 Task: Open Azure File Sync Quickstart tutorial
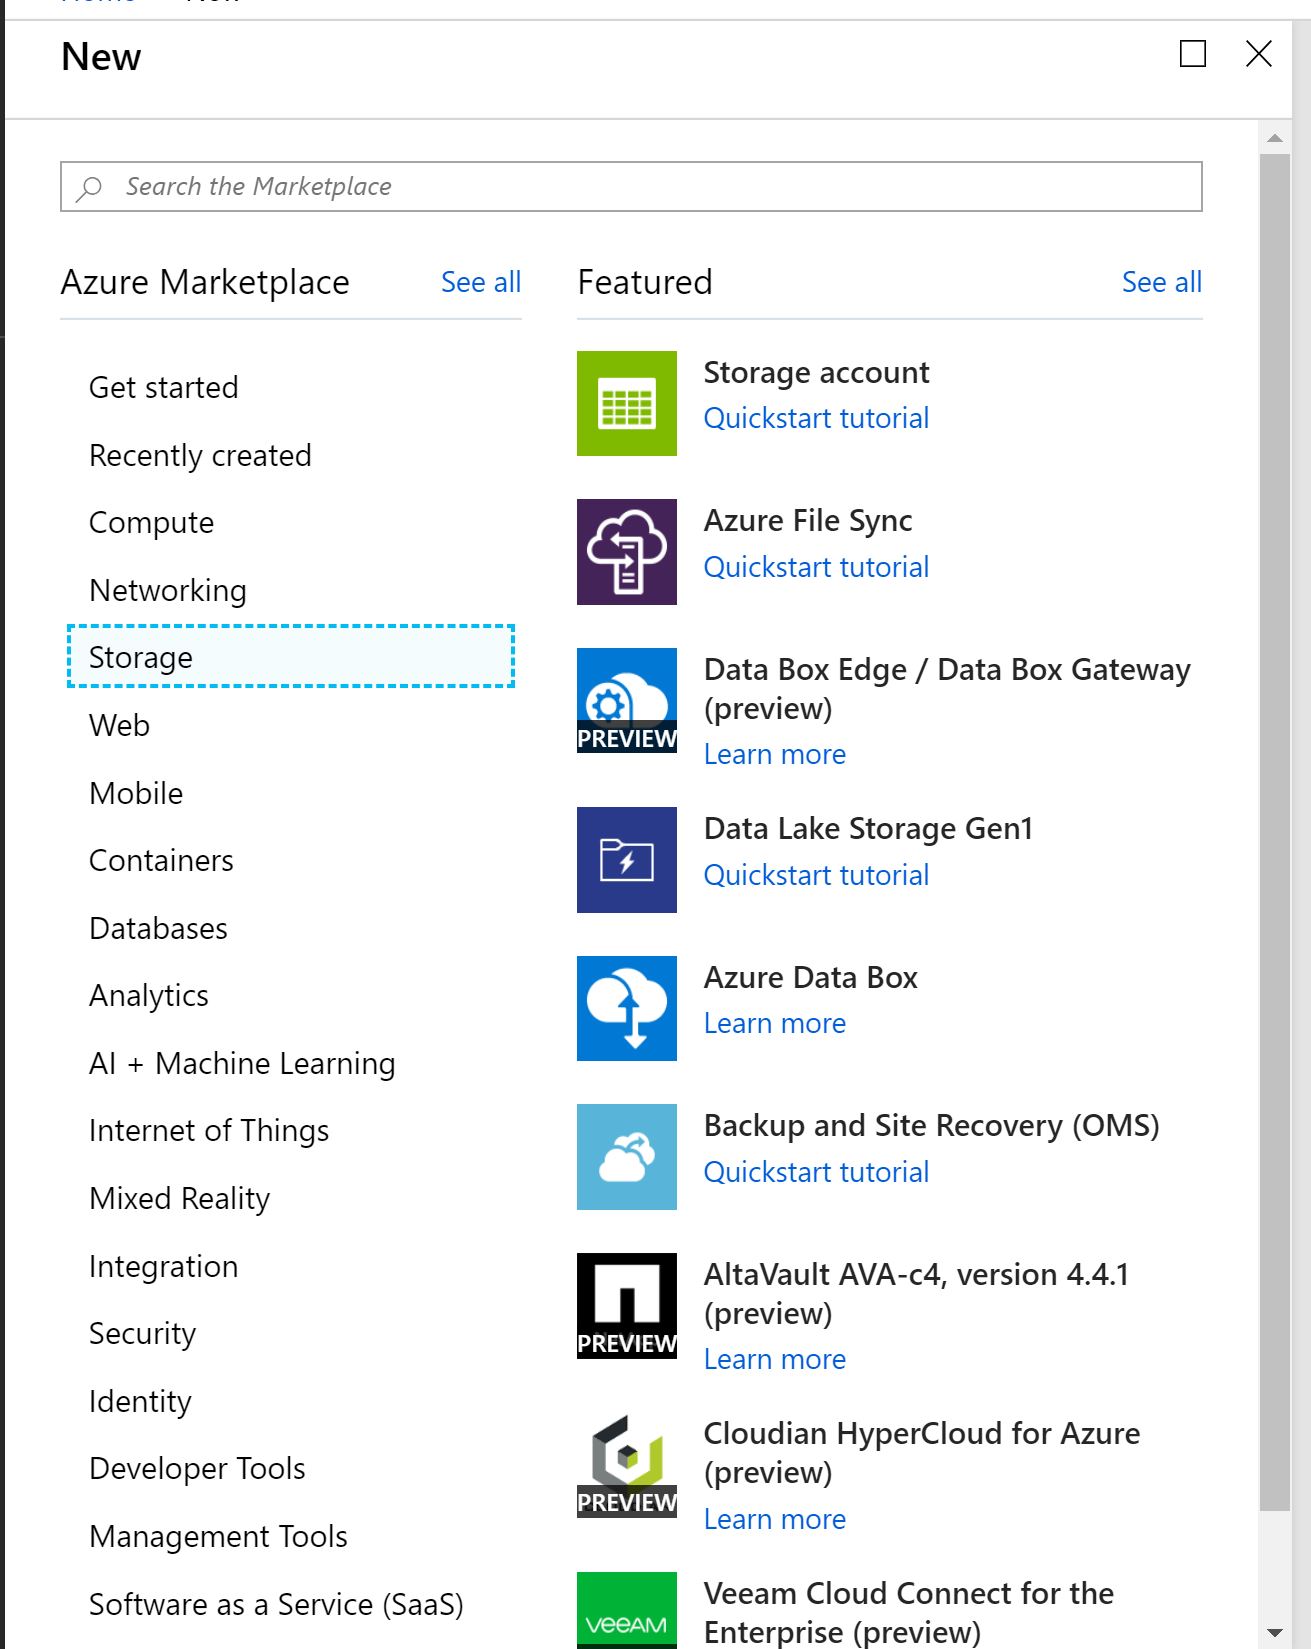click(x=816, y=567)
